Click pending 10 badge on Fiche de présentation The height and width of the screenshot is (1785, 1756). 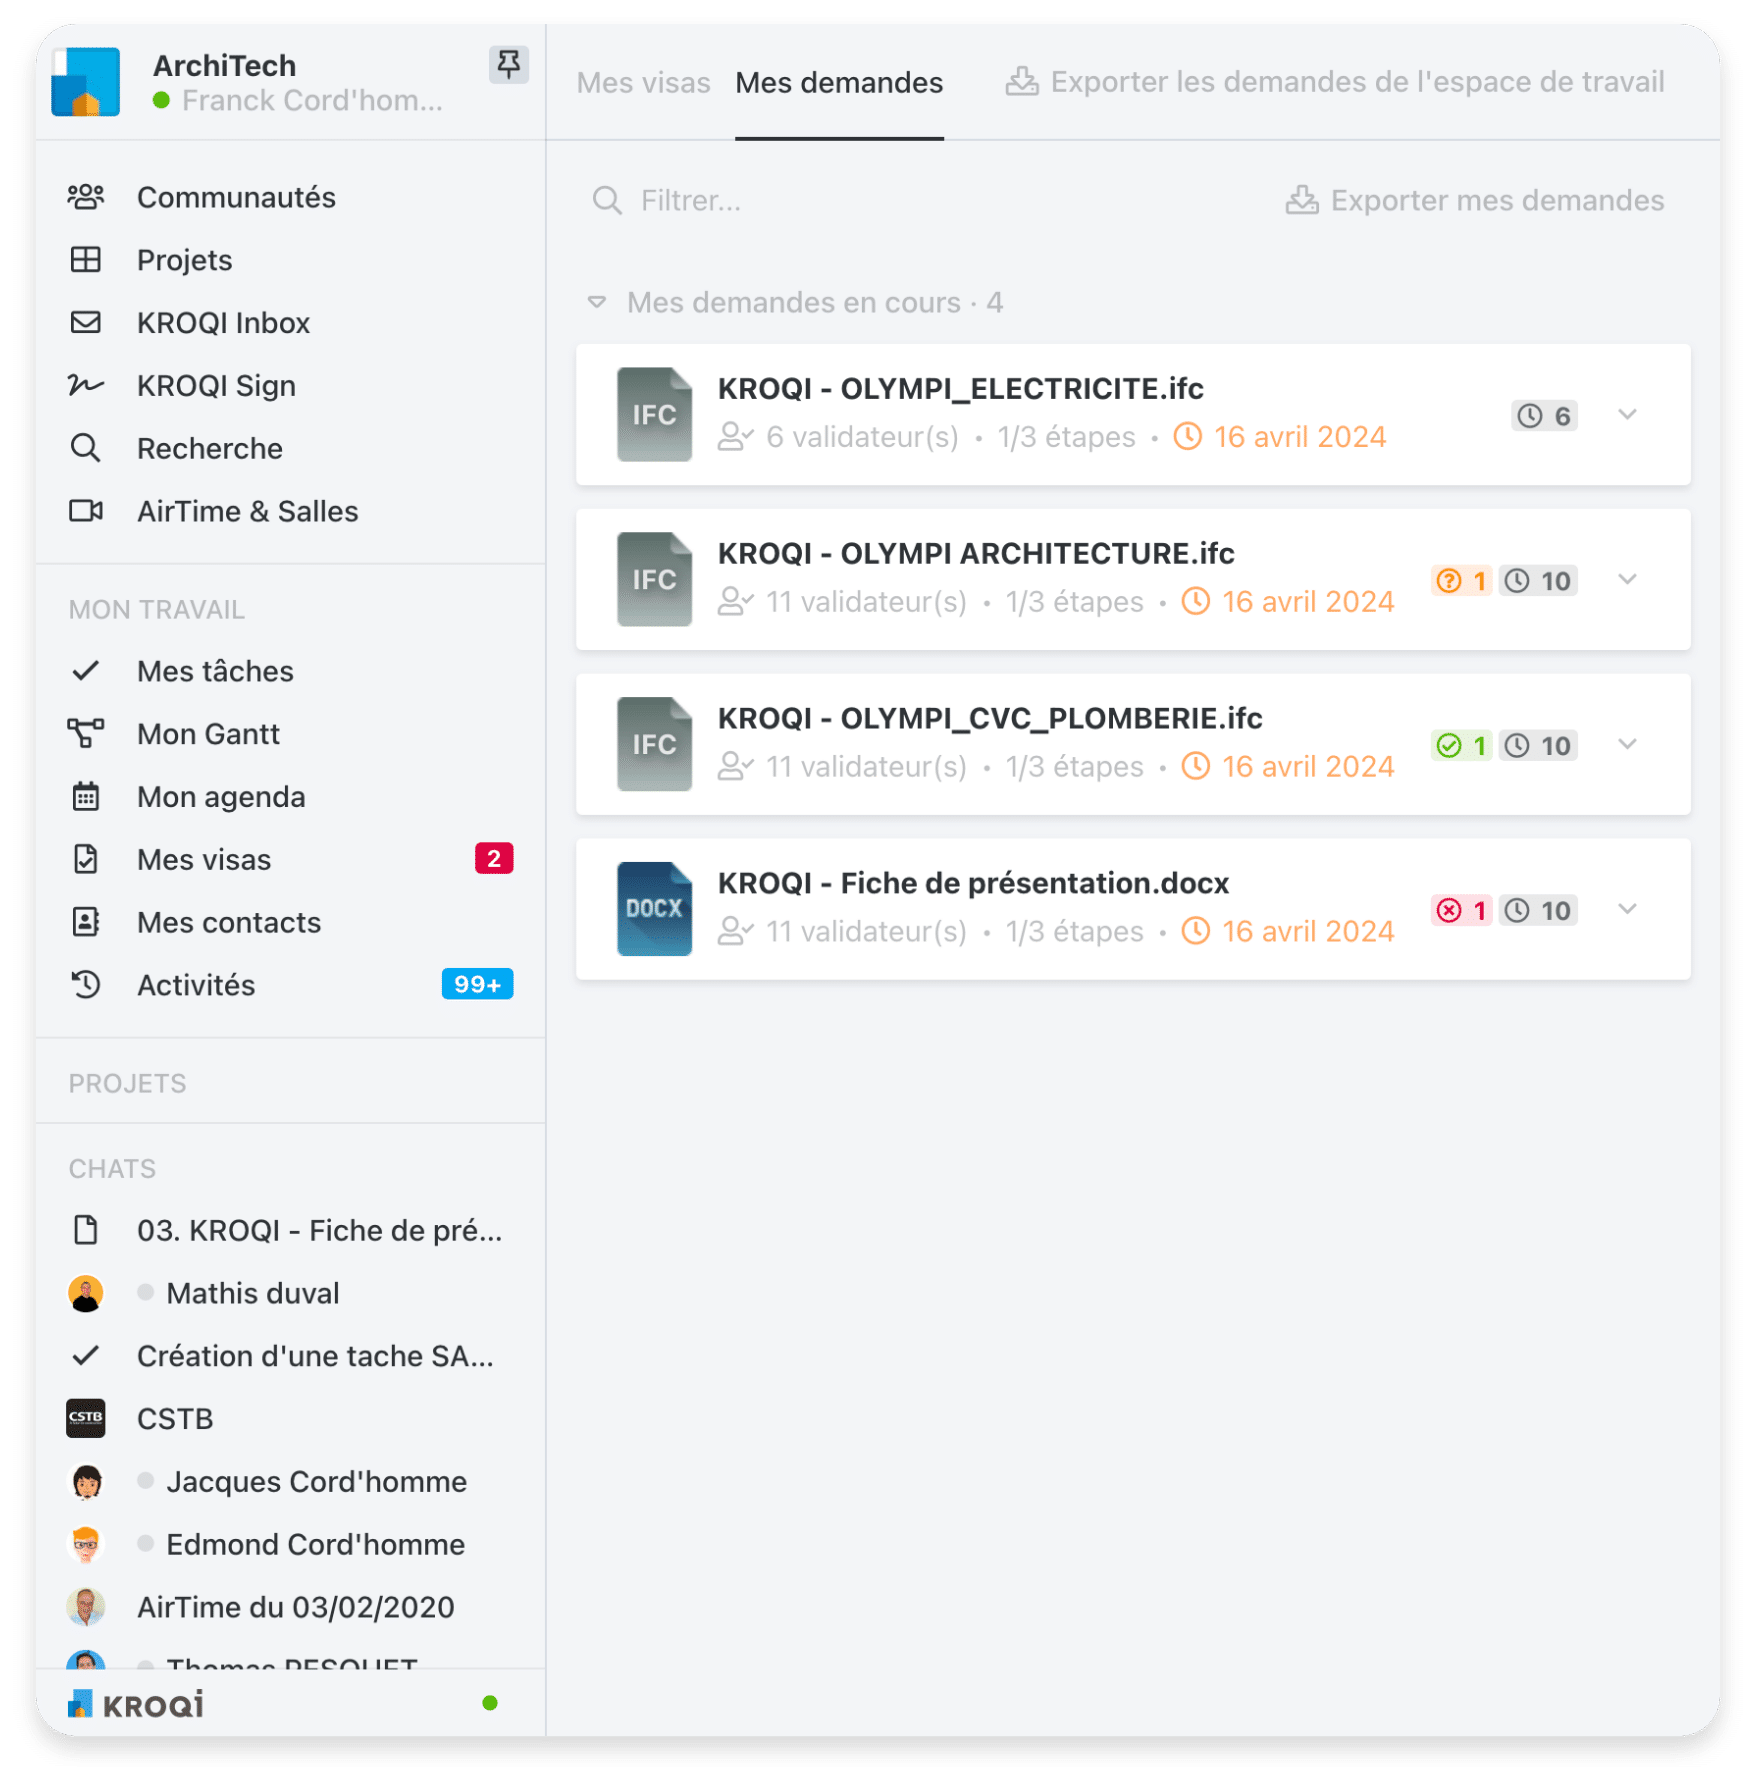[x=1538, y=911]
